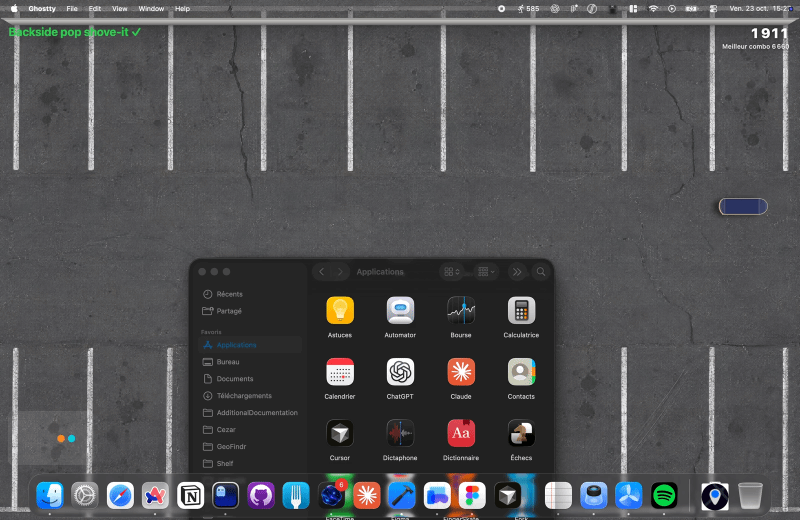This screenshot has height=520, width=800.
Task: Open the Help menu
Action: pyautogui.click(x=182, y=8)
